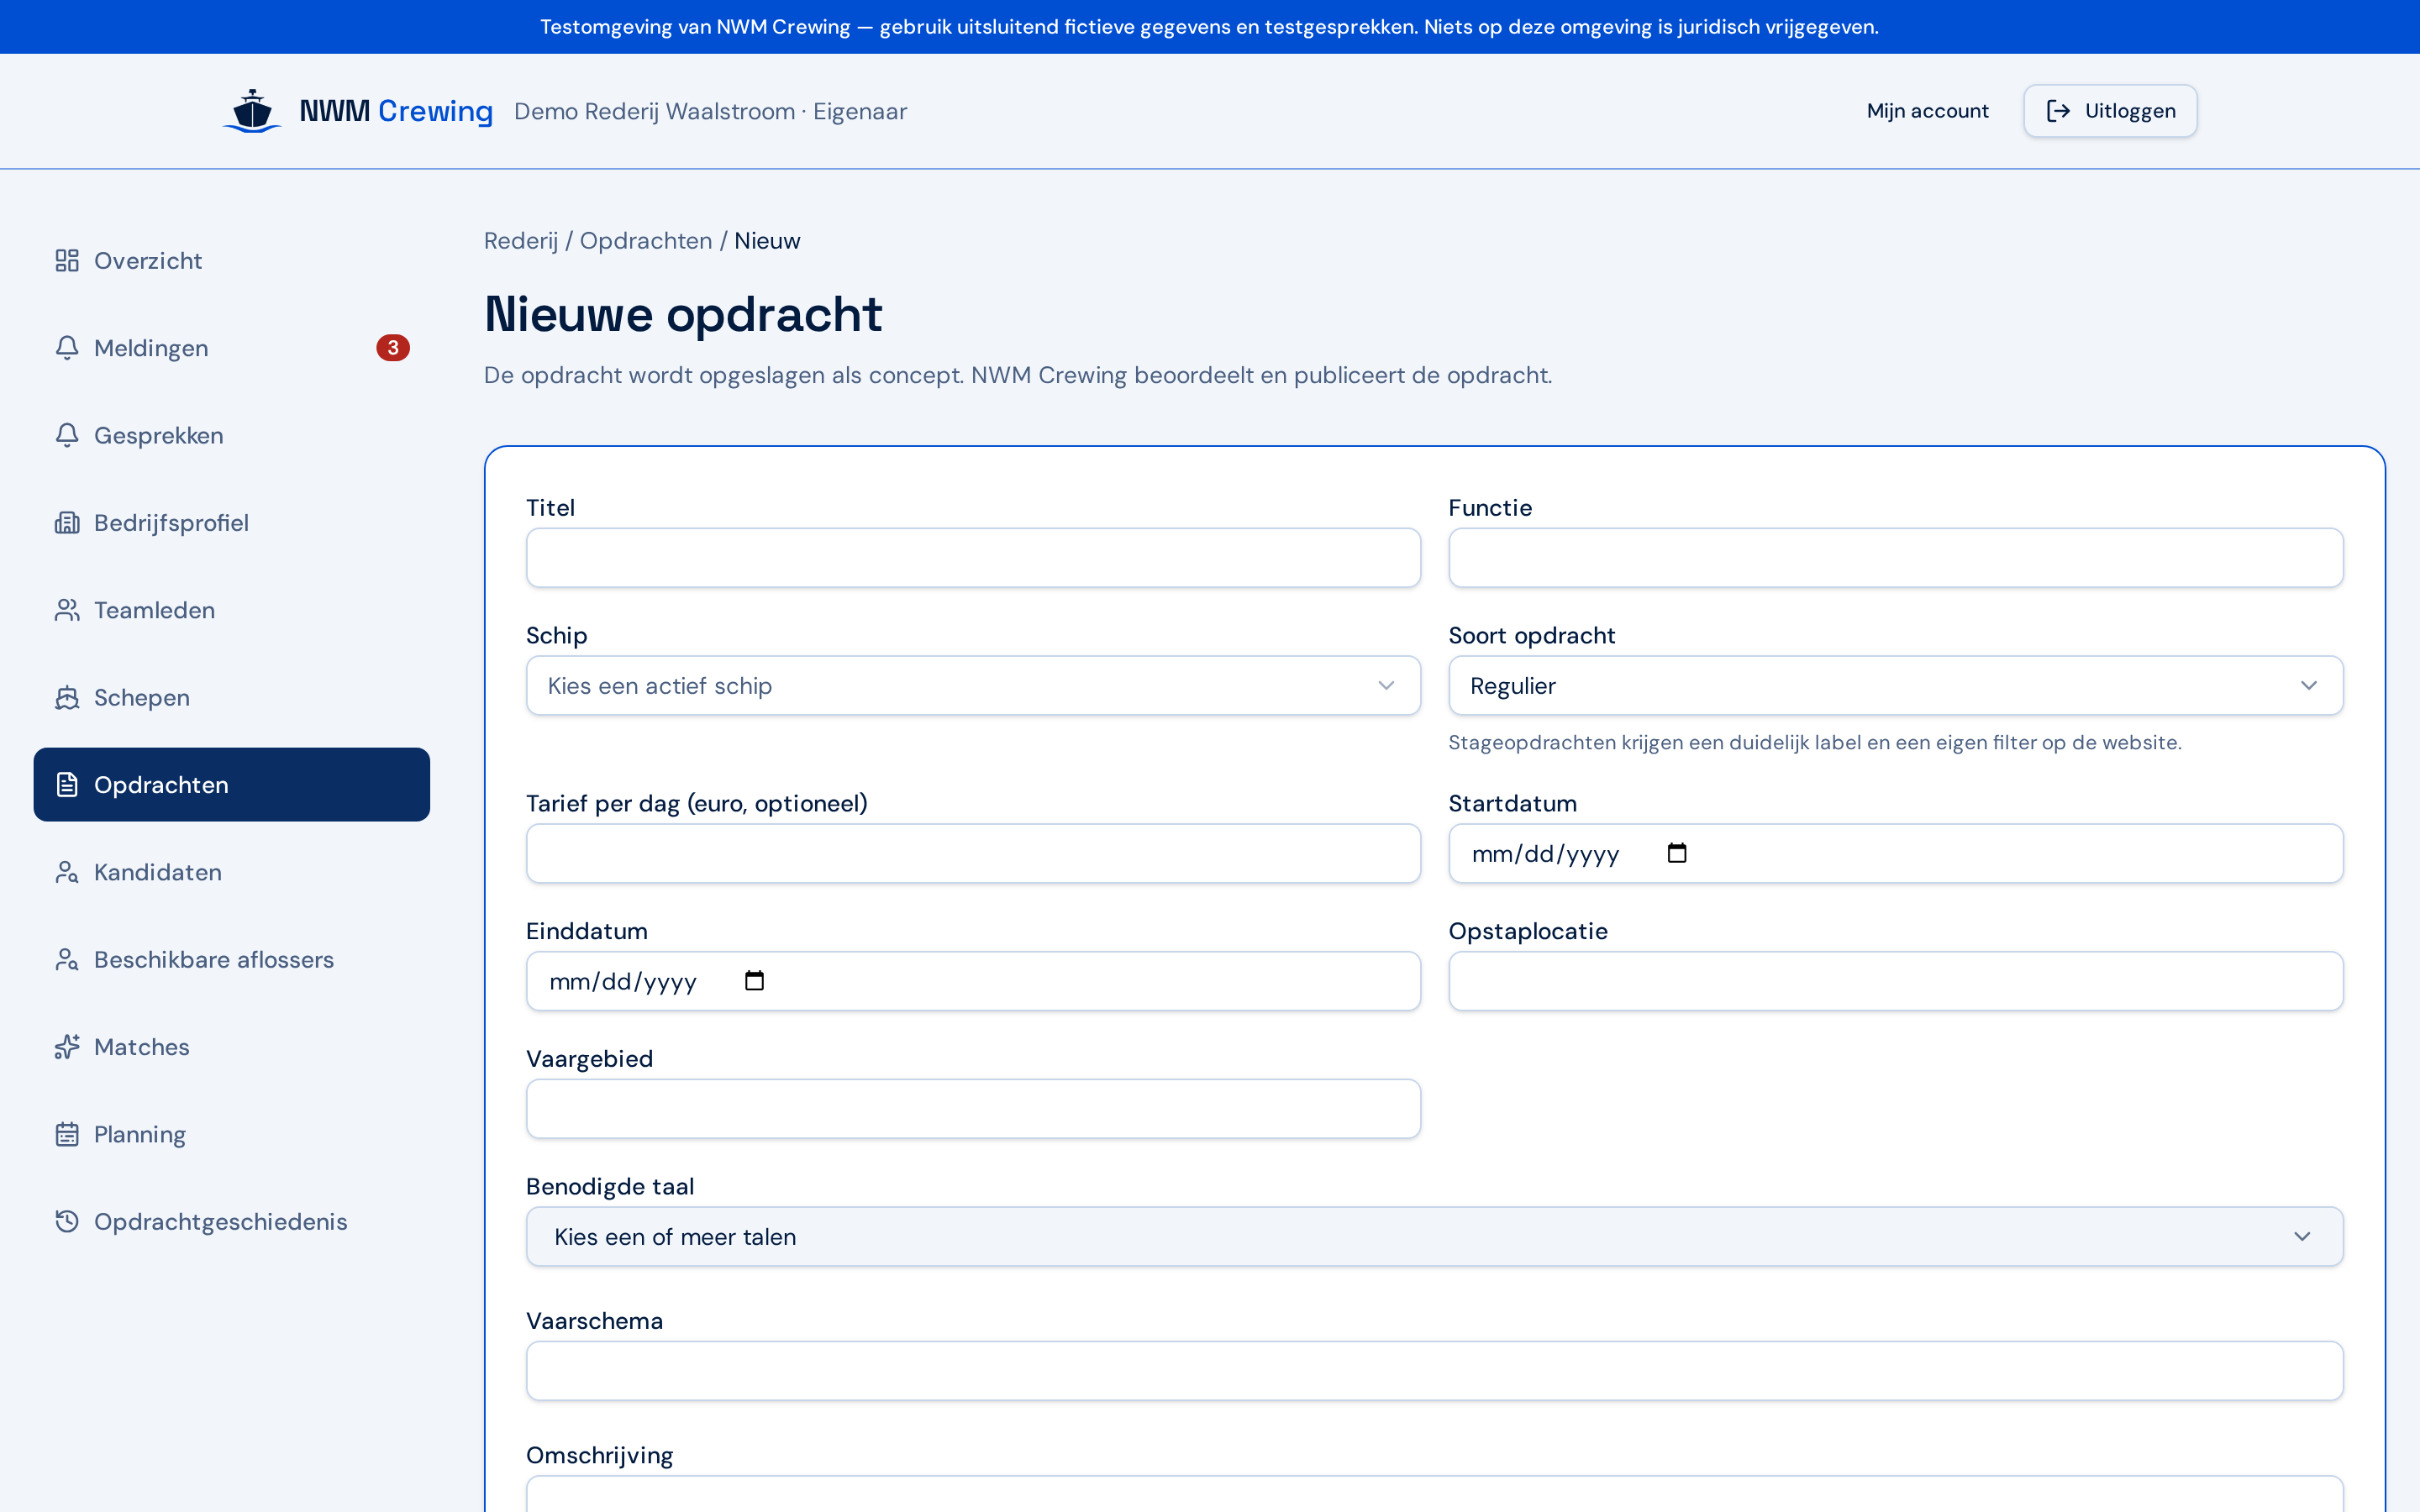Open Opdrachtgeschiedenis in the sidebar
The width and height of the screenshot is (2420, 1512).
pos(232,1221)
